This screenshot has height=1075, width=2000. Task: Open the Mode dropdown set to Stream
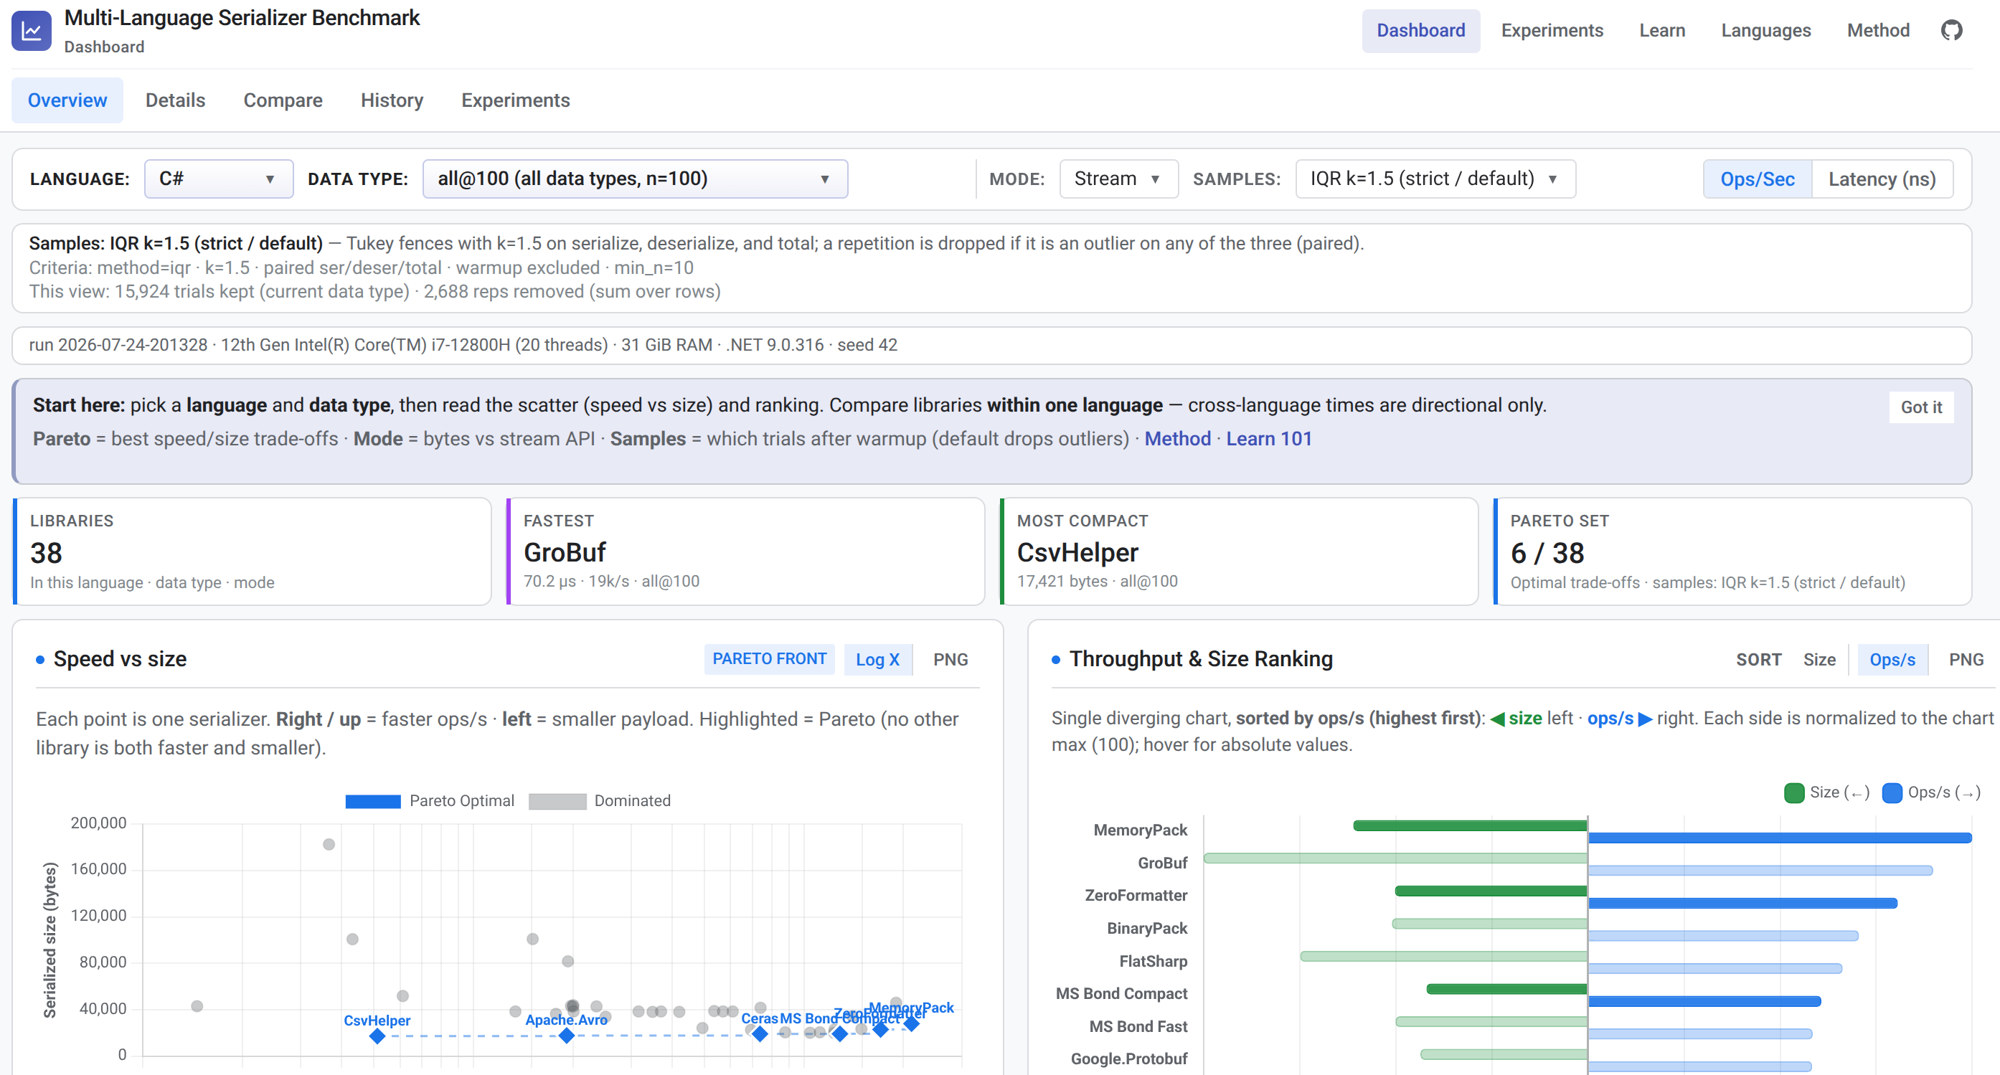coord(1118,179)
